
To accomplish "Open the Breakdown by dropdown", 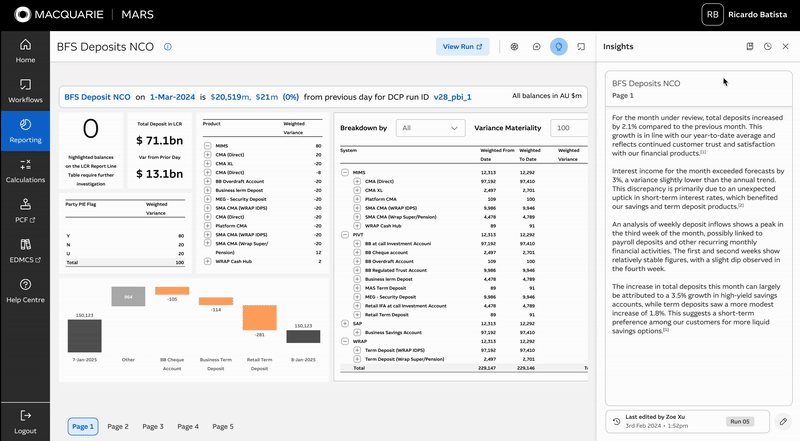I will pos(430,128).
